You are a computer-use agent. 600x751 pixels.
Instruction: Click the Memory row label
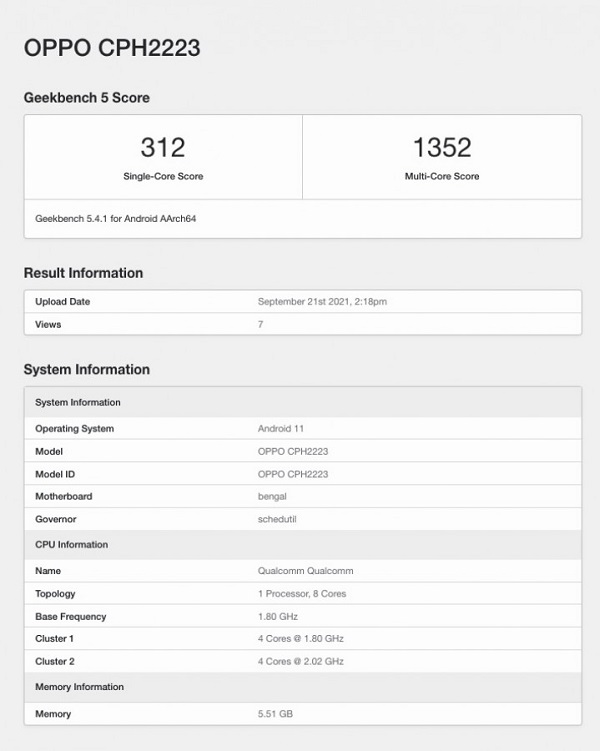(53, 714)
